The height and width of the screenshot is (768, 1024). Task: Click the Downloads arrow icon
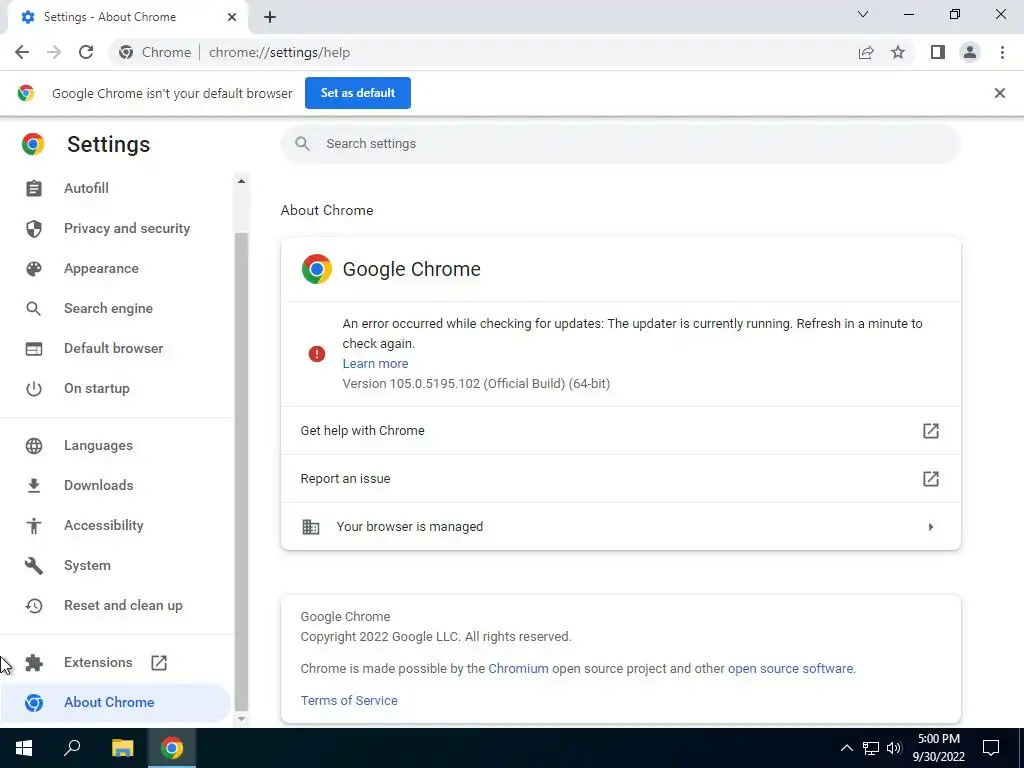coord(34,485)
